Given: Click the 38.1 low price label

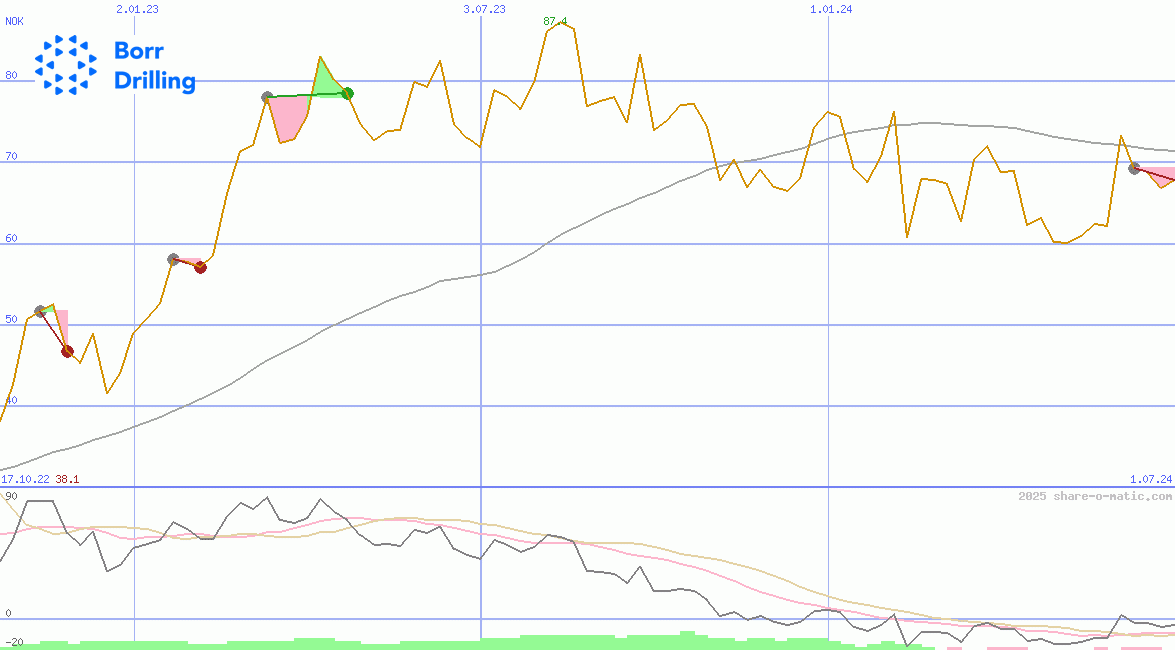Looking at the screenshot, I should coord(67,479).
